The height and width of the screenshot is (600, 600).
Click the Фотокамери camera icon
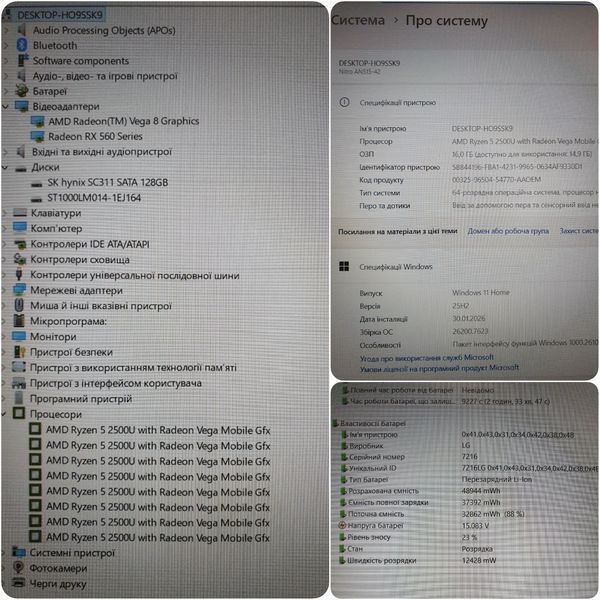click(x=18, y=567)
